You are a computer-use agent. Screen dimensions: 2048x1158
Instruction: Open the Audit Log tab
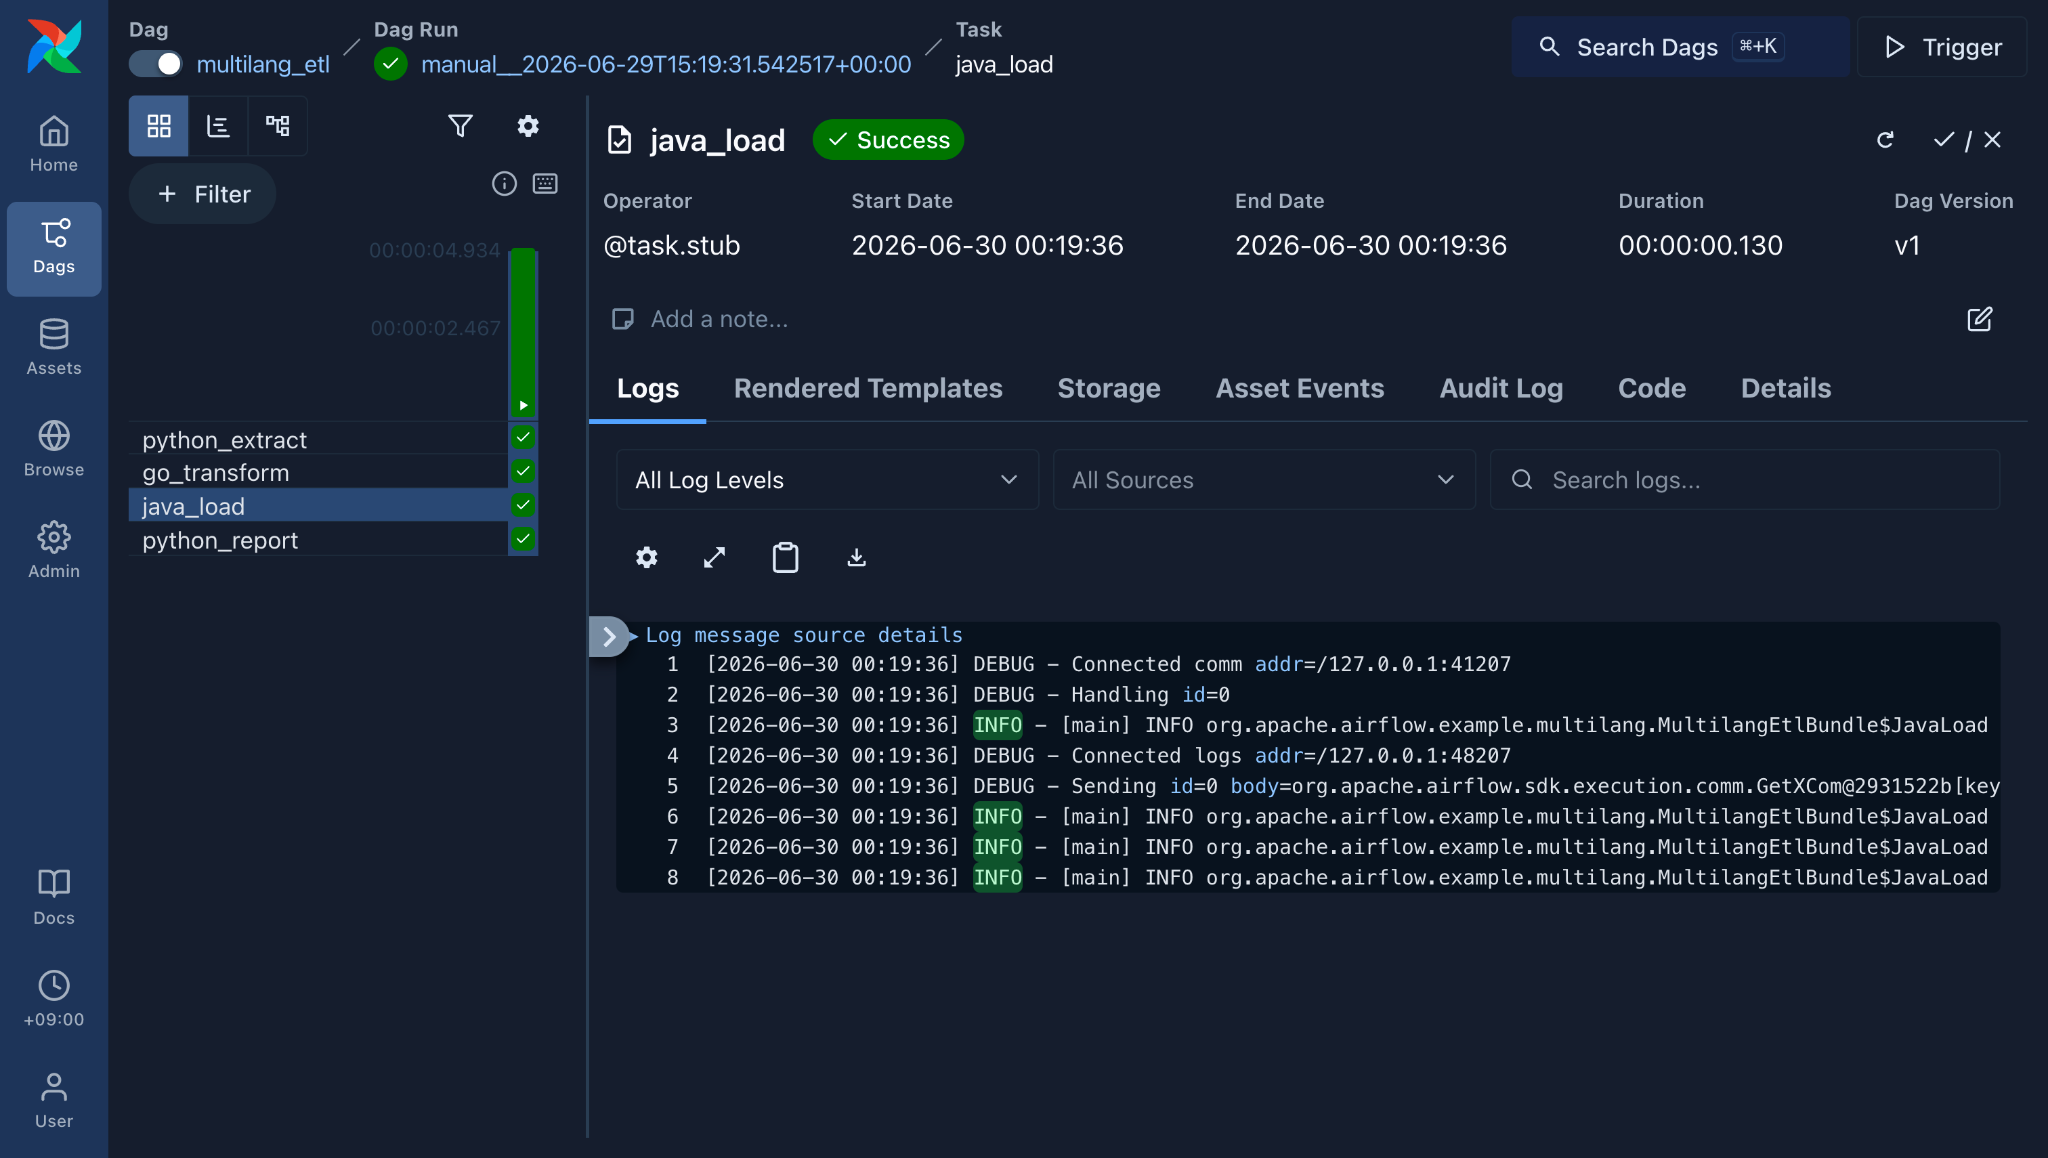point(1501,388)
